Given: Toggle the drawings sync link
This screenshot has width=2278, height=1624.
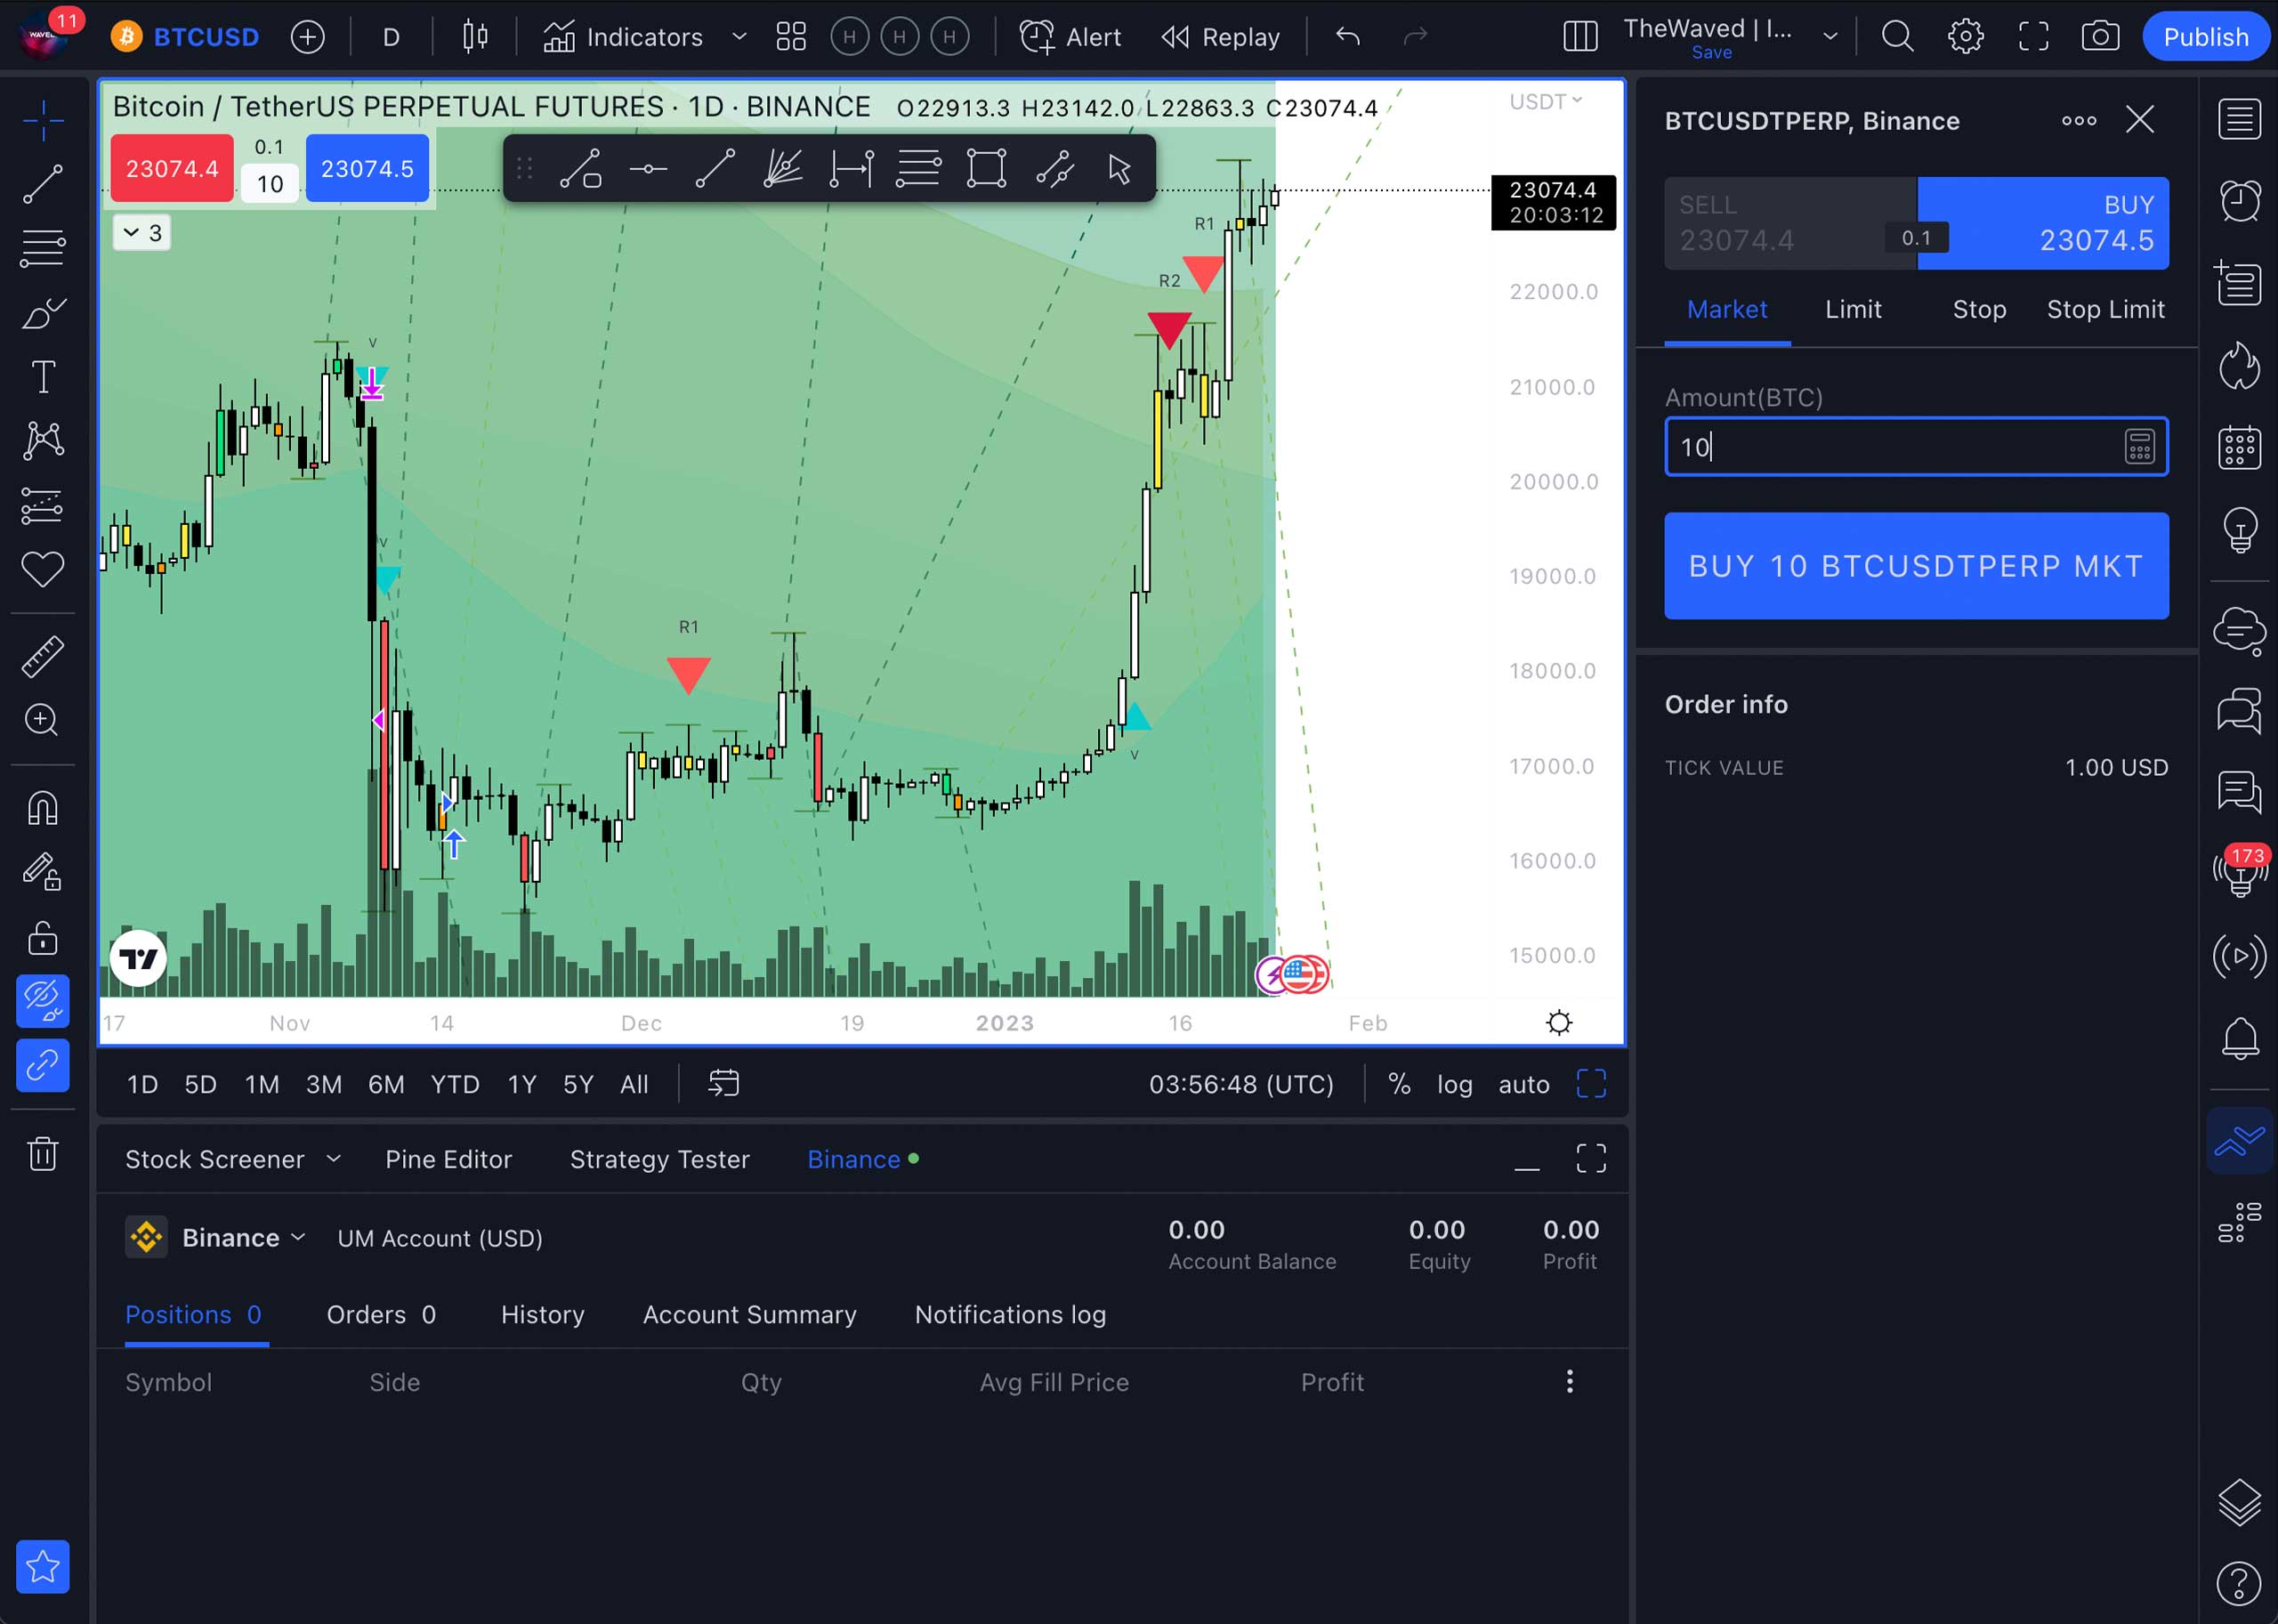Looking at the screenshot, I should pos(43,1065).
